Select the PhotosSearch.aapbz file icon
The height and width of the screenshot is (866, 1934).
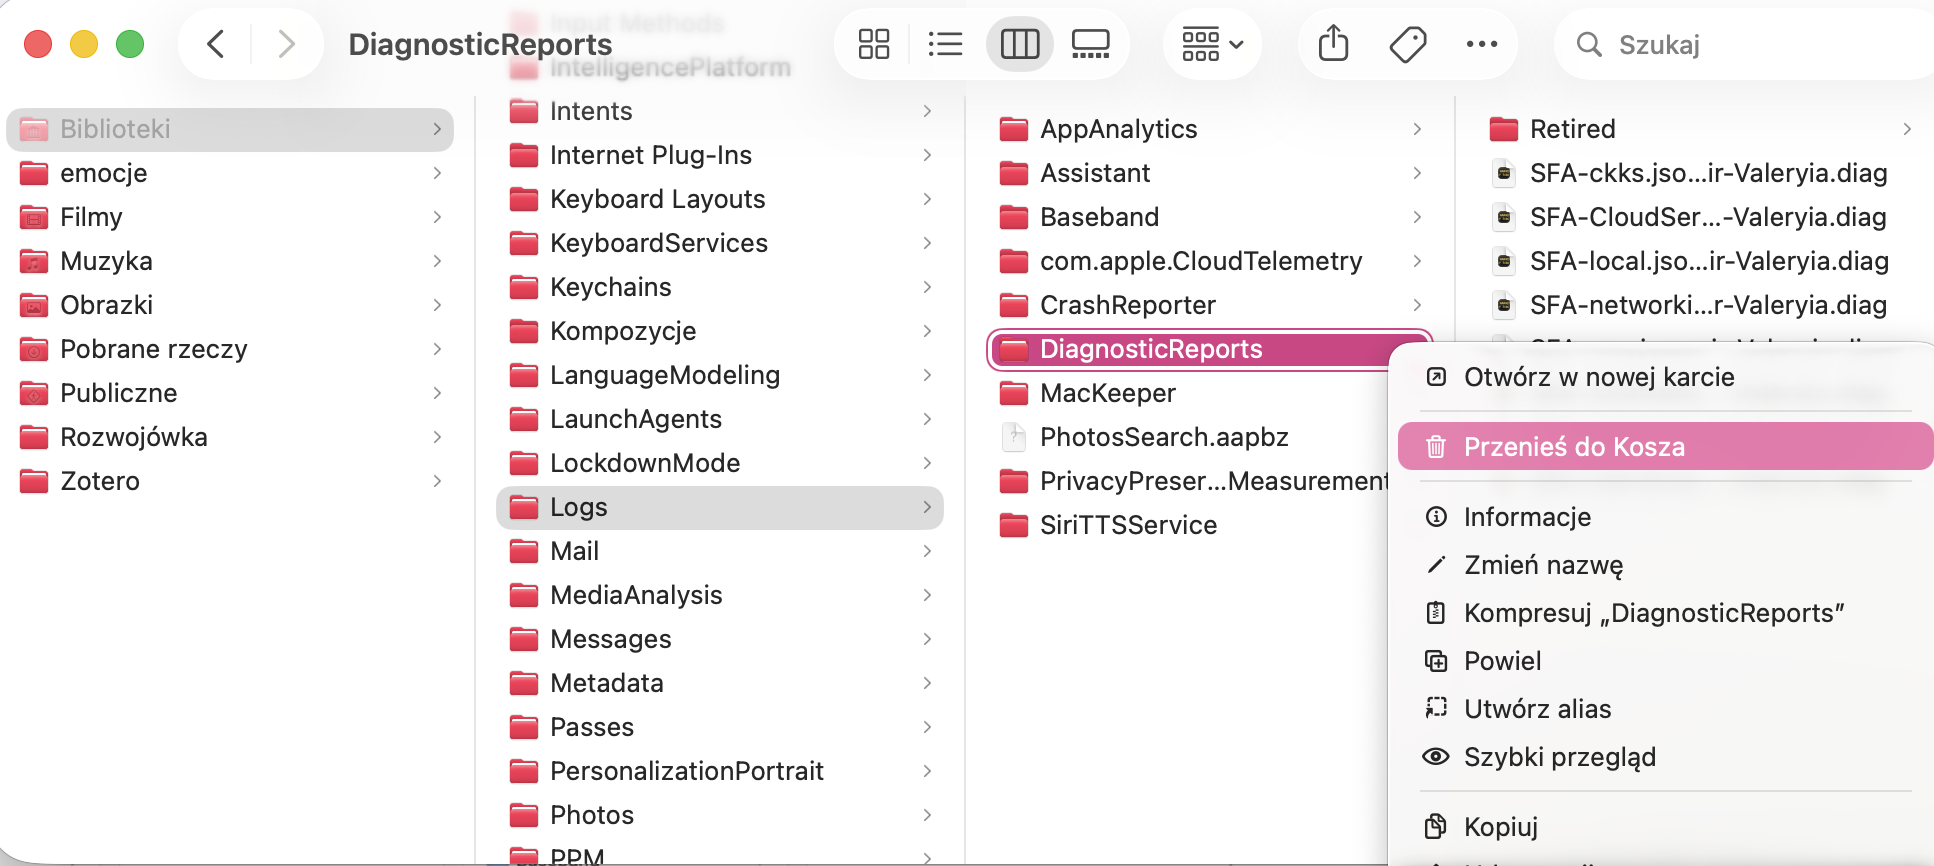[1014, 437]
